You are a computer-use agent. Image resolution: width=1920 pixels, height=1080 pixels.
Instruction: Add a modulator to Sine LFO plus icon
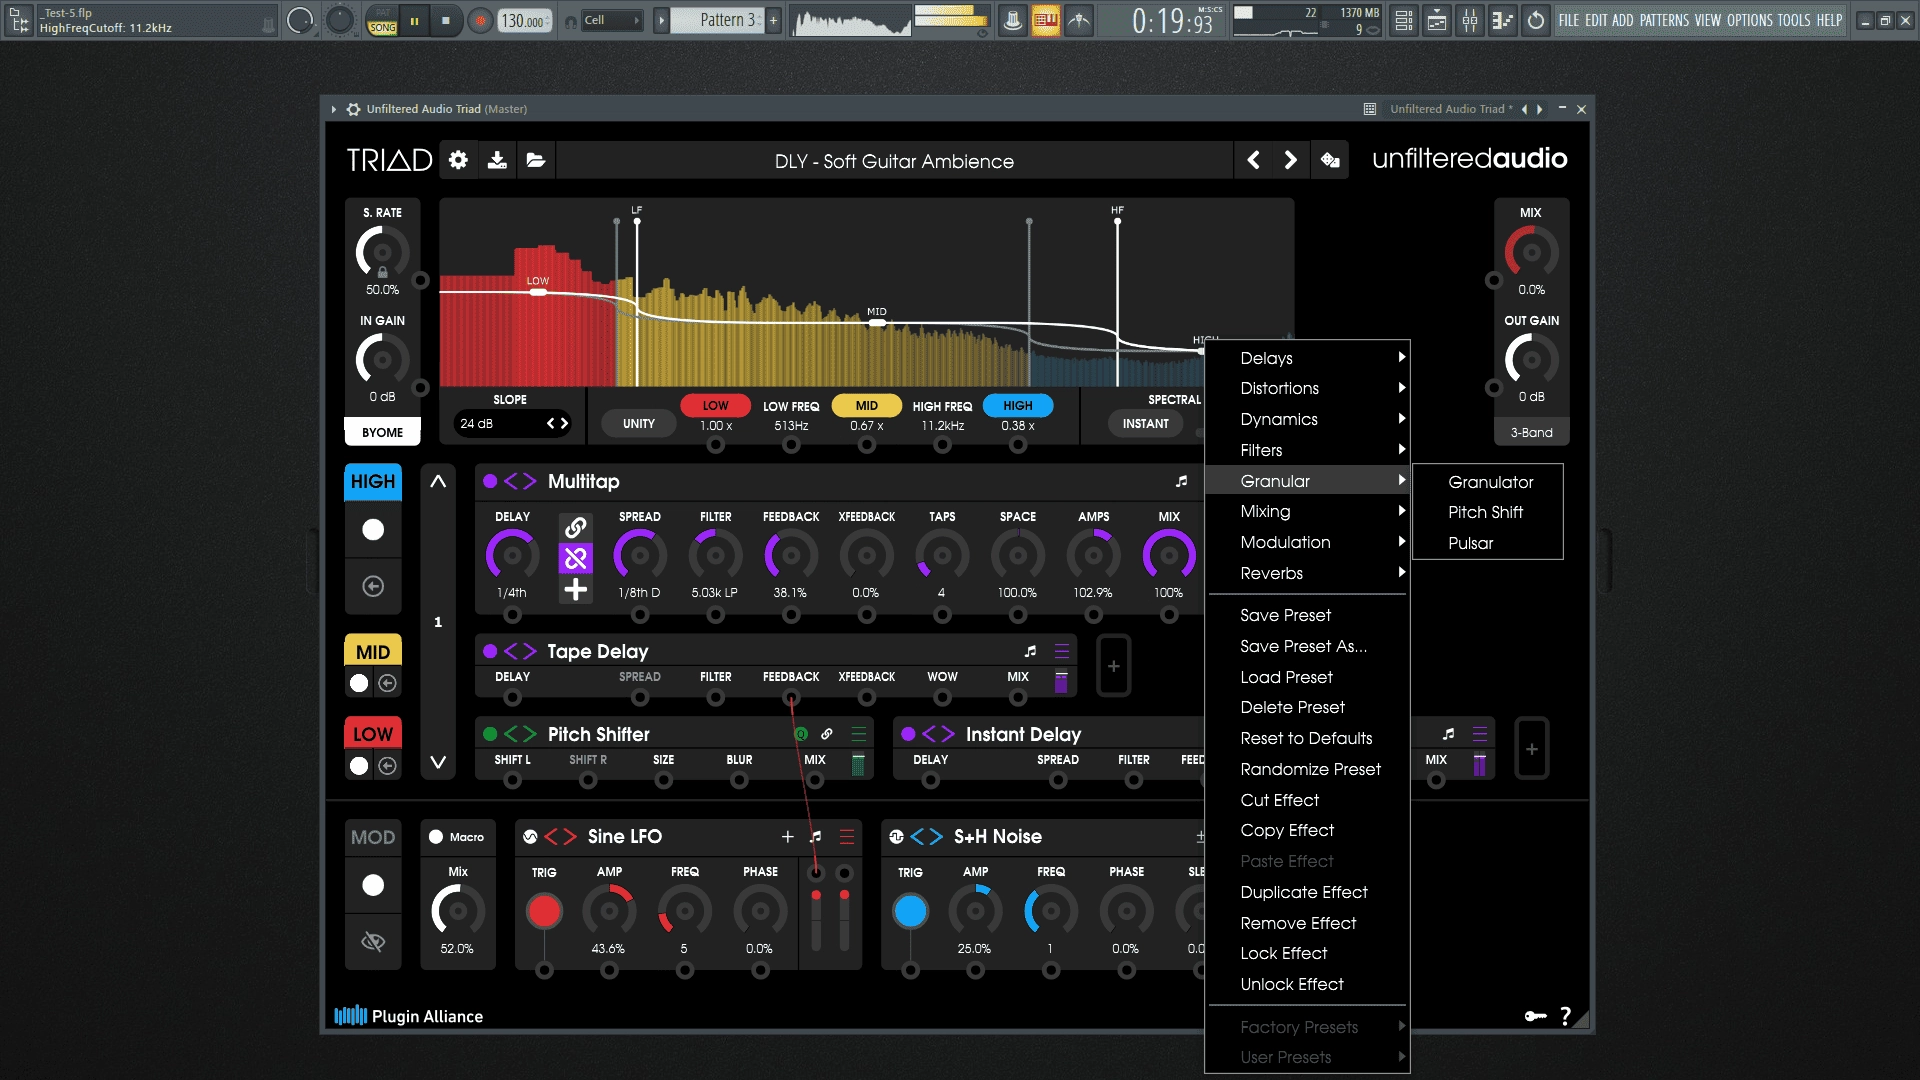[x=788, y=836]
